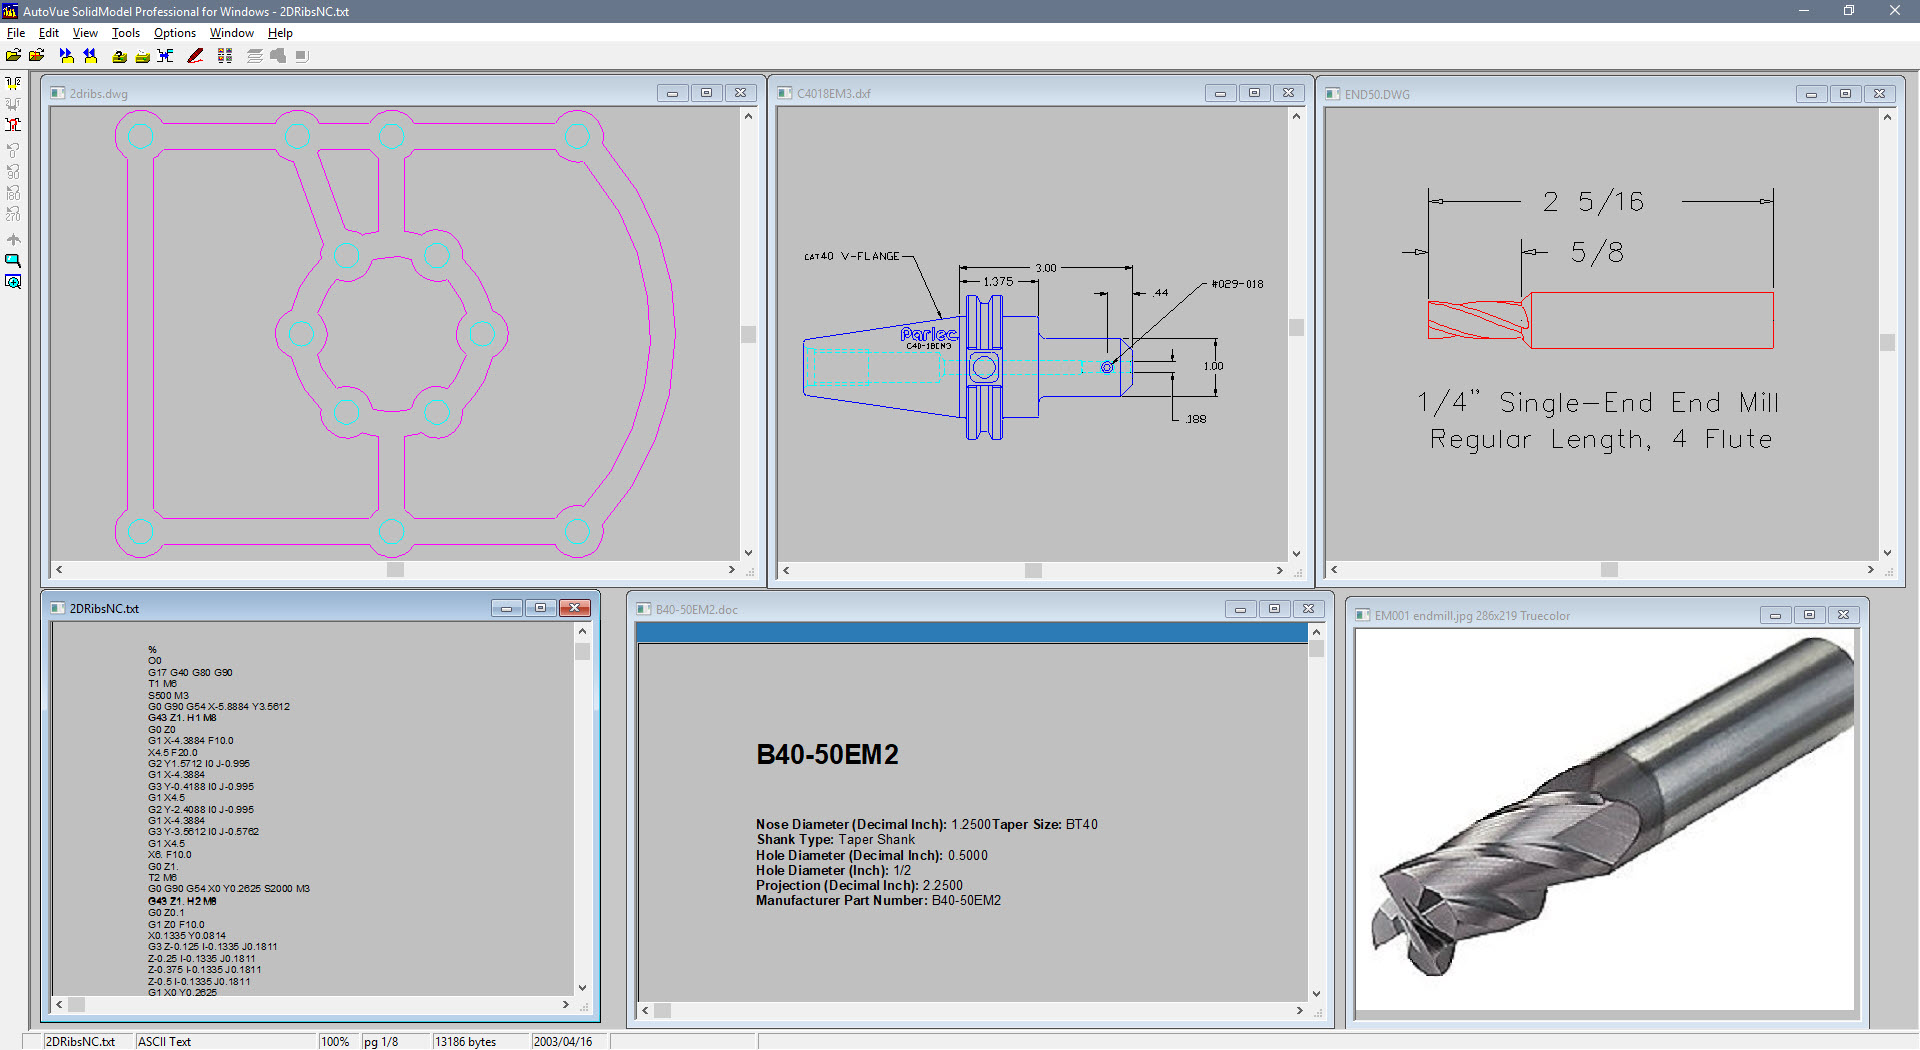Click scroll-up arrow in END50.DWG window
This screenshot has width=1920, height=1050.
pyautogui.click(x=1887, y=117)
